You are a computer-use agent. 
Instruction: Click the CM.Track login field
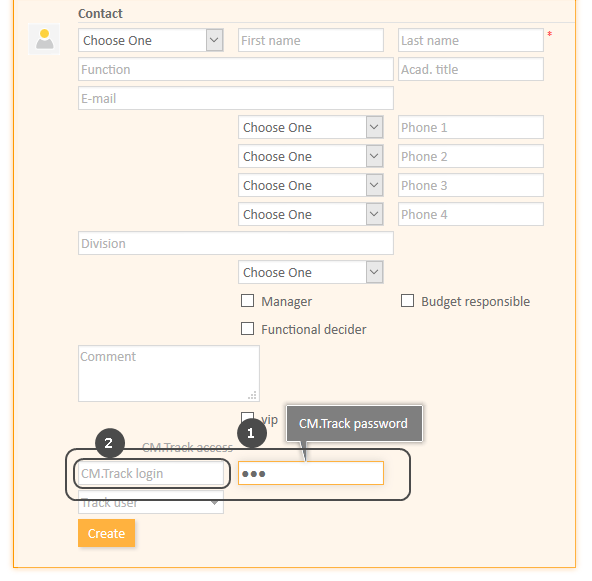click(151, 473)
